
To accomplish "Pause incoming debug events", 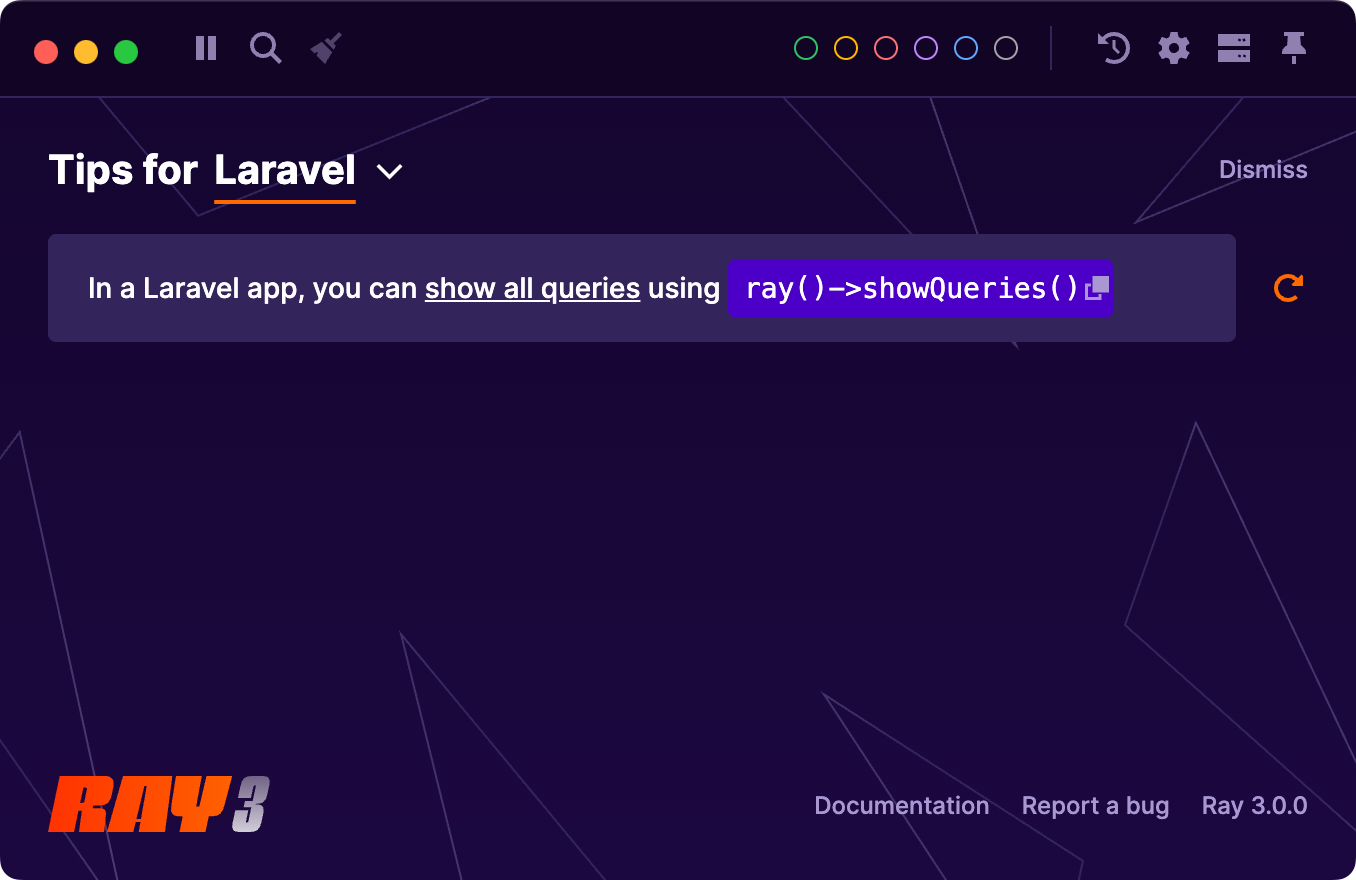I will pyautogui.click(x=205, y=48).
